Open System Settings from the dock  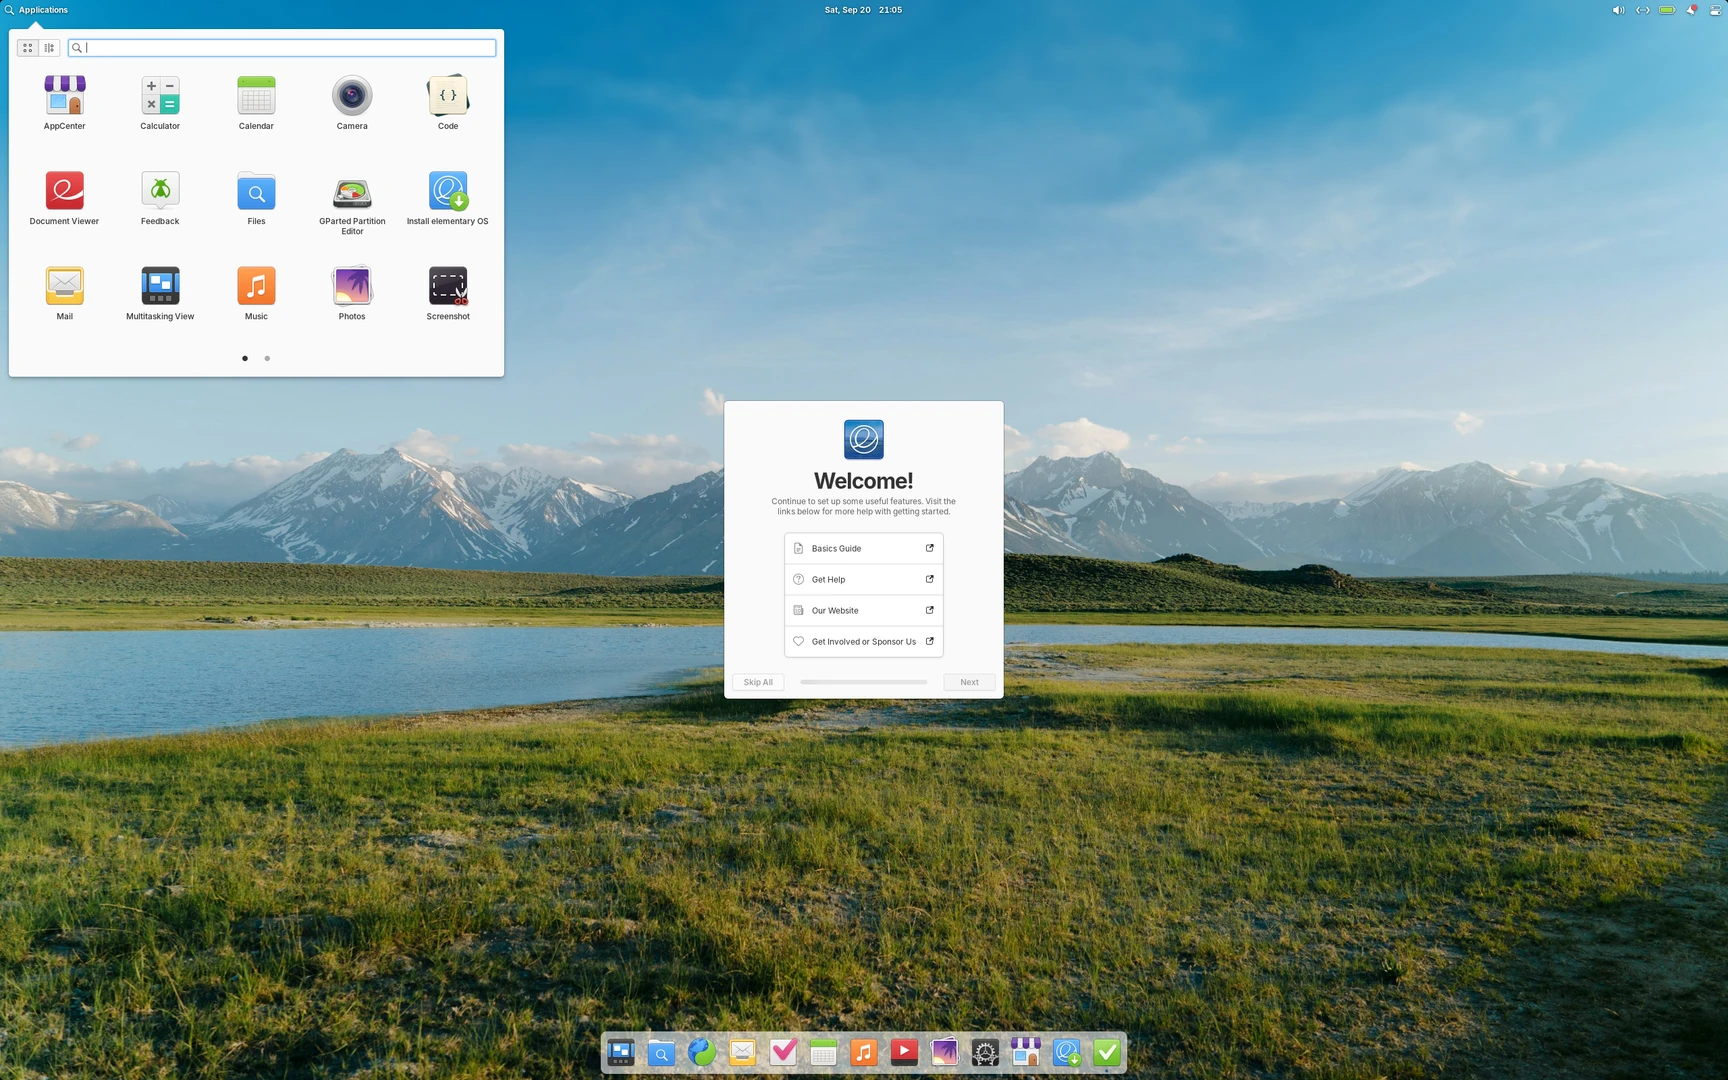[984, 1052]
